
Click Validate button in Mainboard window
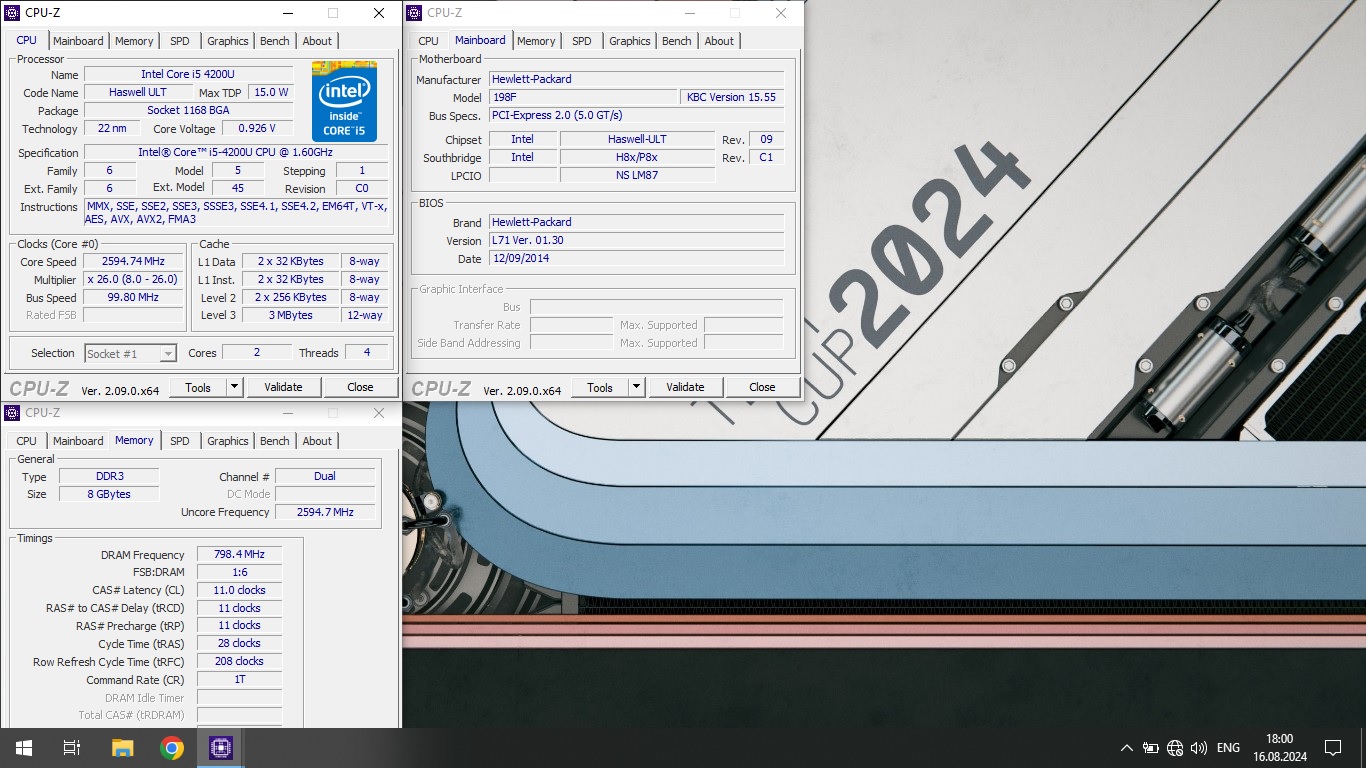click(x=685, y=387)
